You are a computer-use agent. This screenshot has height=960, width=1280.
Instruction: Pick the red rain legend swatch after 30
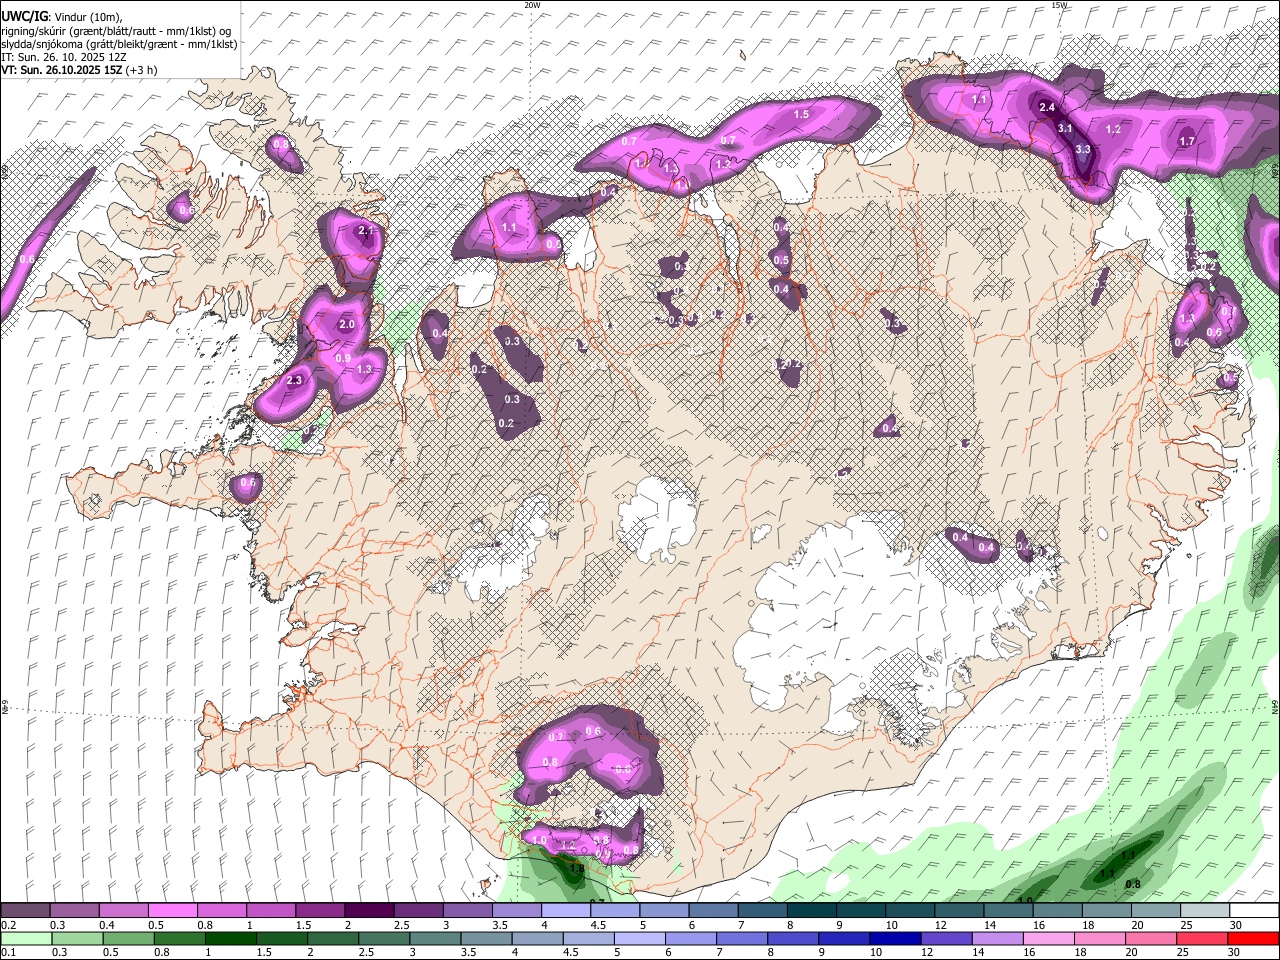(1253, 938)
